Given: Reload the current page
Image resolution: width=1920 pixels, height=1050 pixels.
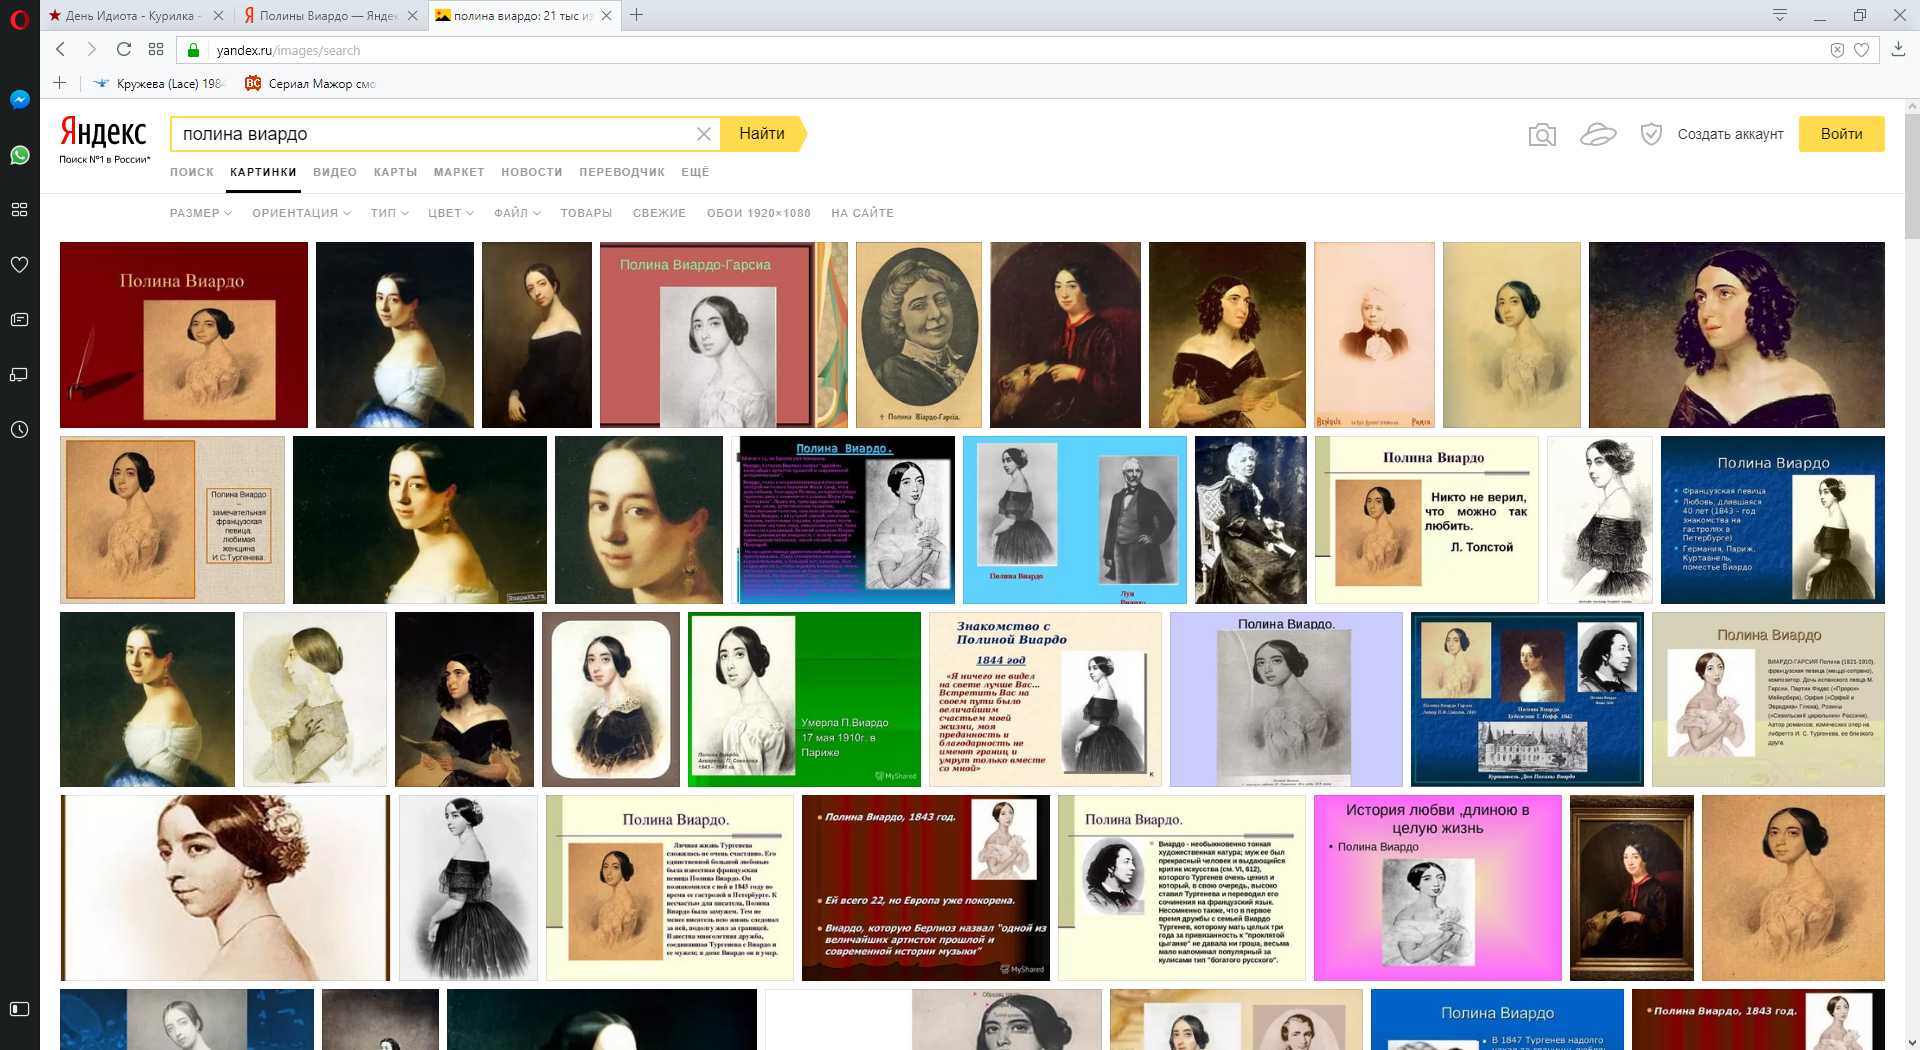Looking at the screenshot, I should pyautogui.click(x=124, y=49).
